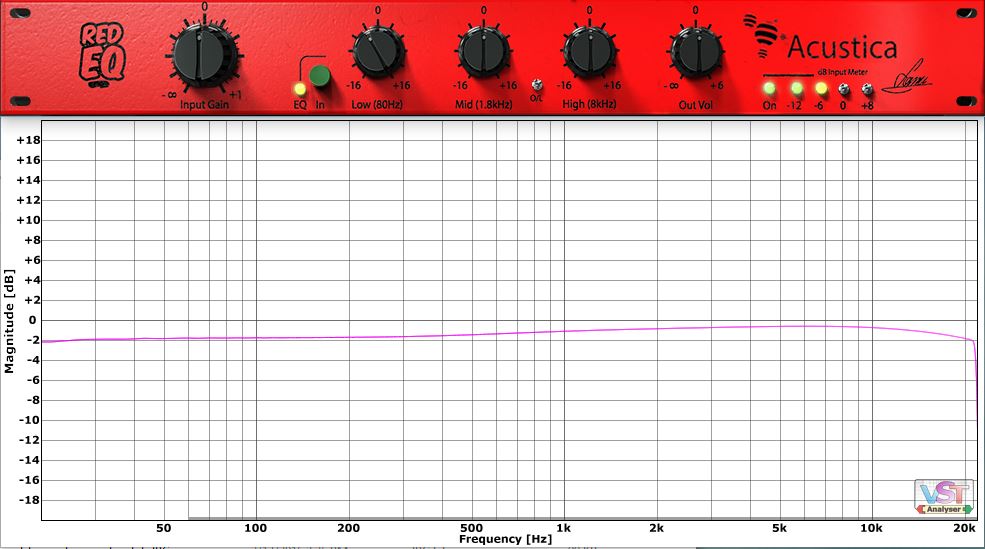Click the 'Out Vol' label
This screenshot has width=985, height=549.
coord(695,106)
